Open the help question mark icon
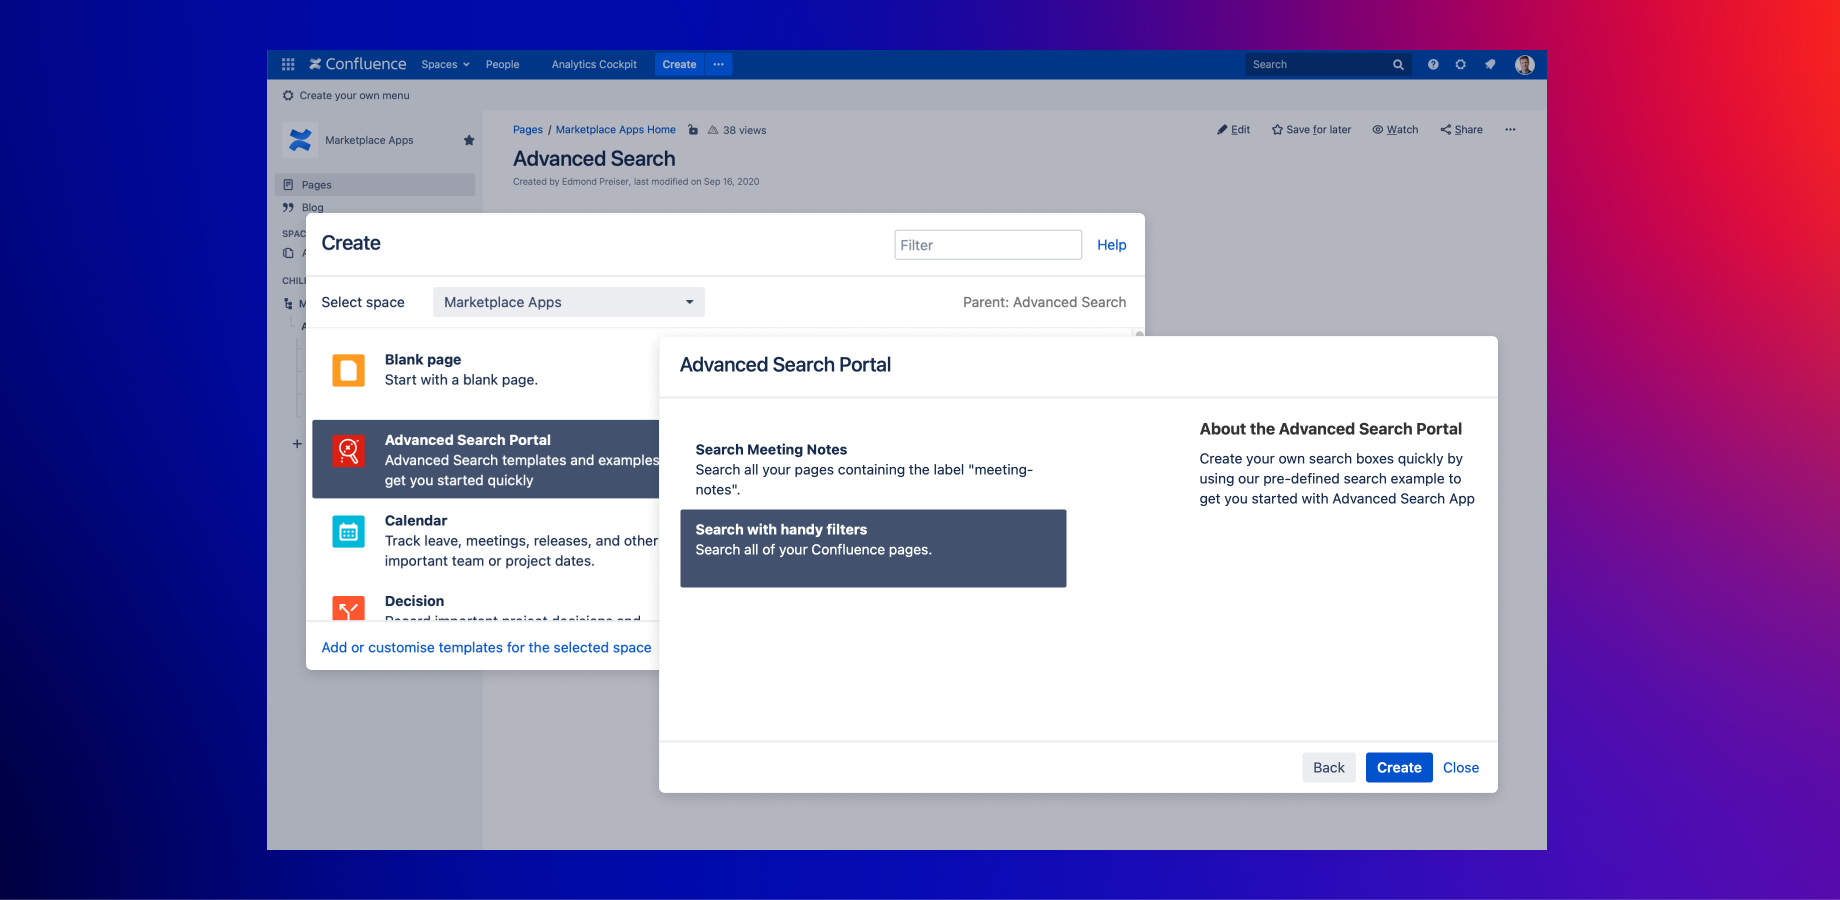 click(x=1433, y=64)
